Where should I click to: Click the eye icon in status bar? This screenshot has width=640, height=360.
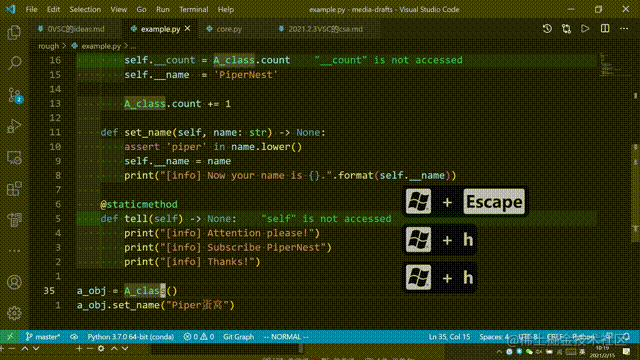74,337
